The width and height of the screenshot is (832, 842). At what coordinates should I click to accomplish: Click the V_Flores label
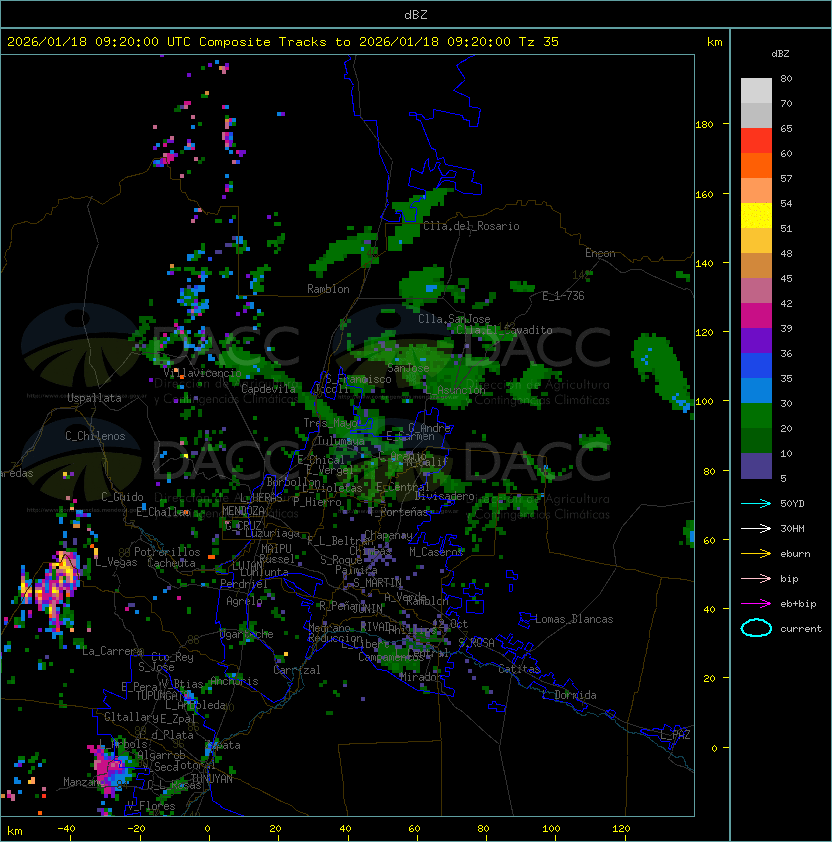click(x=151, y=806)
